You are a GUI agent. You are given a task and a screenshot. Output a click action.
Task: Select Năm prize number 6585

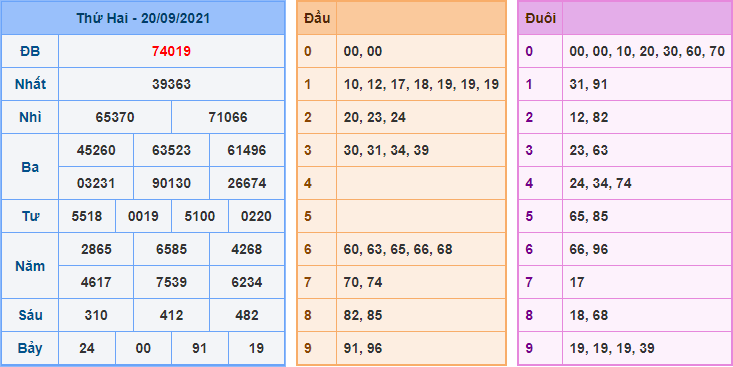[x=171, y=249]
